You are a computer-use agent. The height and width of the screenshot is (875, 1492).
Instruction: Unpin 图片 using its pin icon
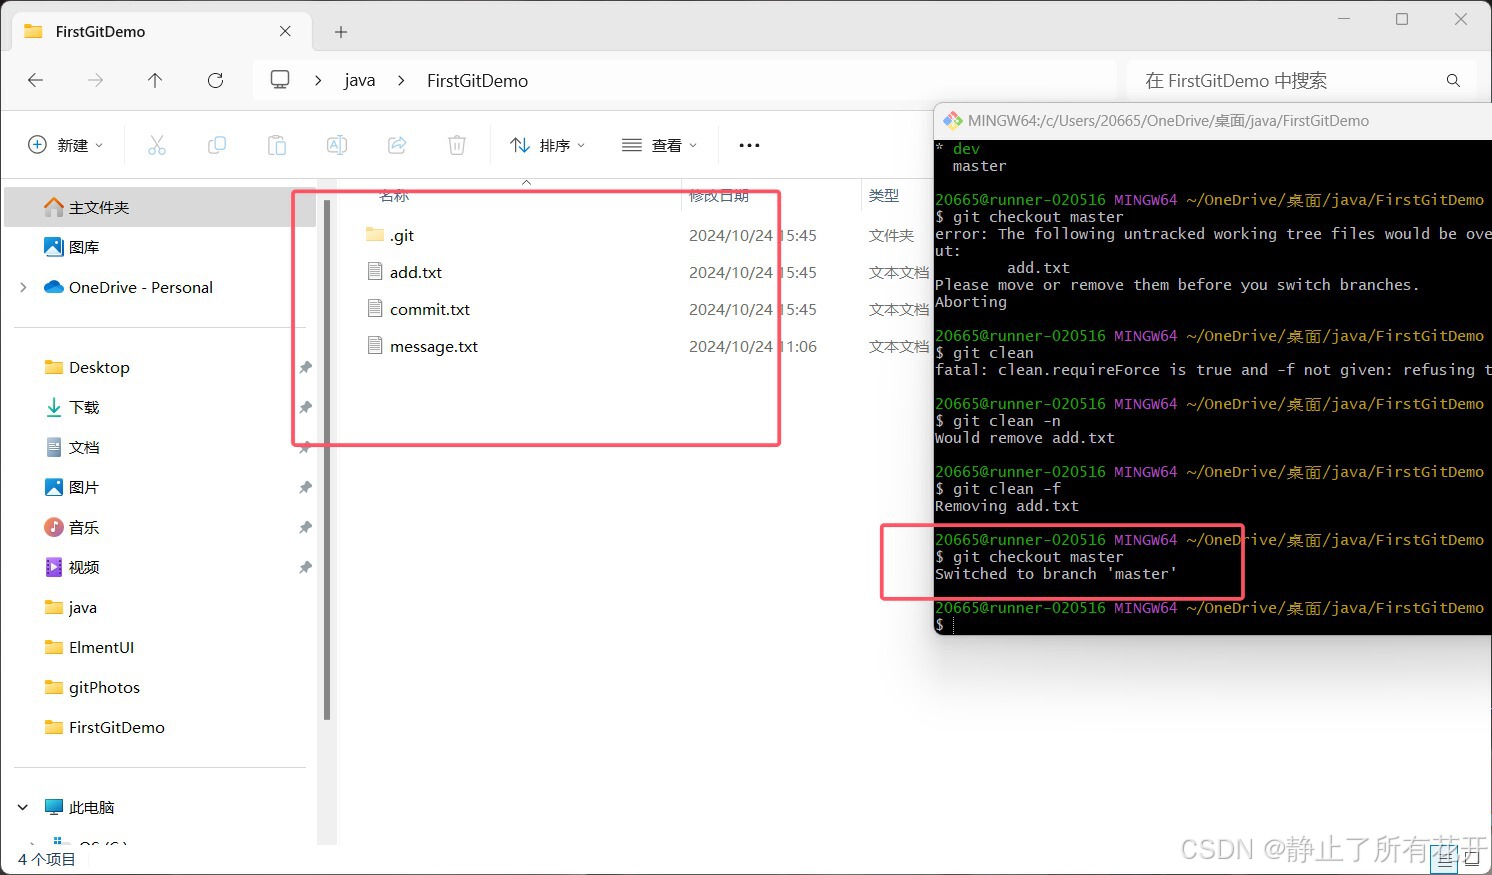305,487
